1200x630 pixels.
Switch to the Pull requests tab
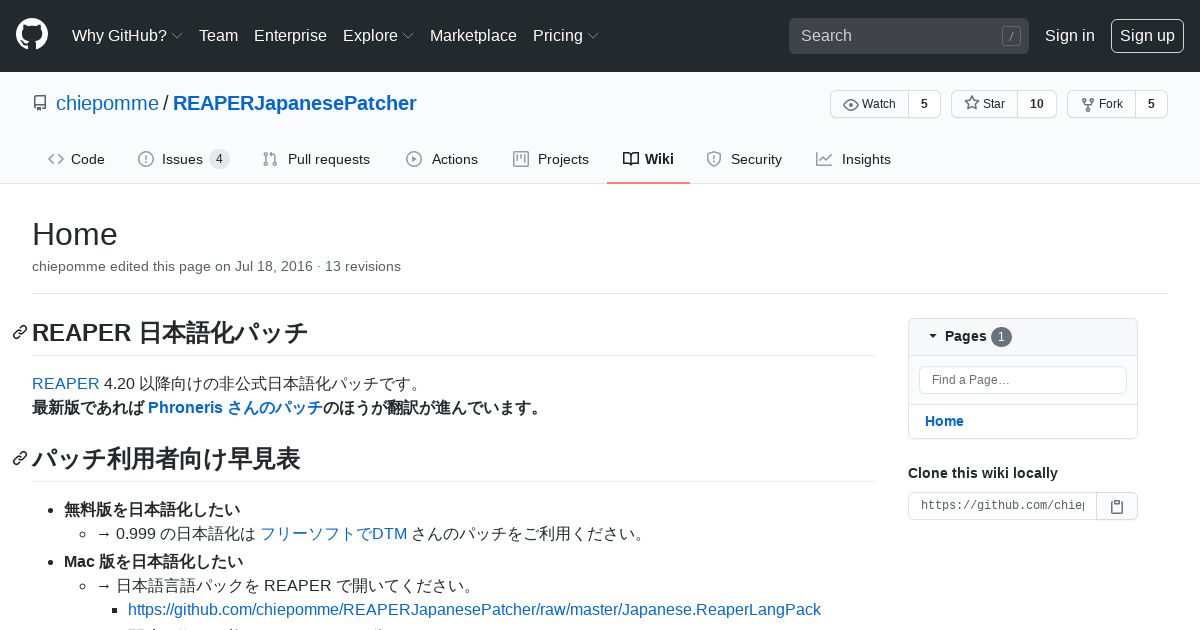[316, 159]
